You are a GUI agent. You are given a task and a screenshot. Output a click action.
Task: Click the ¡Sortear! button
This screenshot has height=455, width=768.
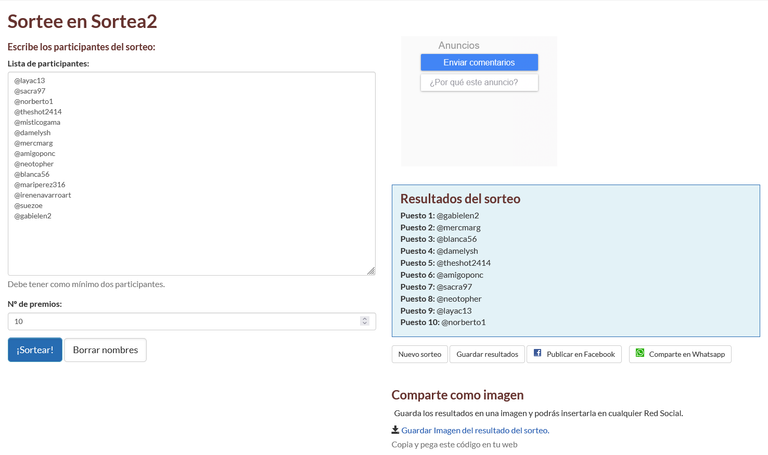(x=35, y=350)
